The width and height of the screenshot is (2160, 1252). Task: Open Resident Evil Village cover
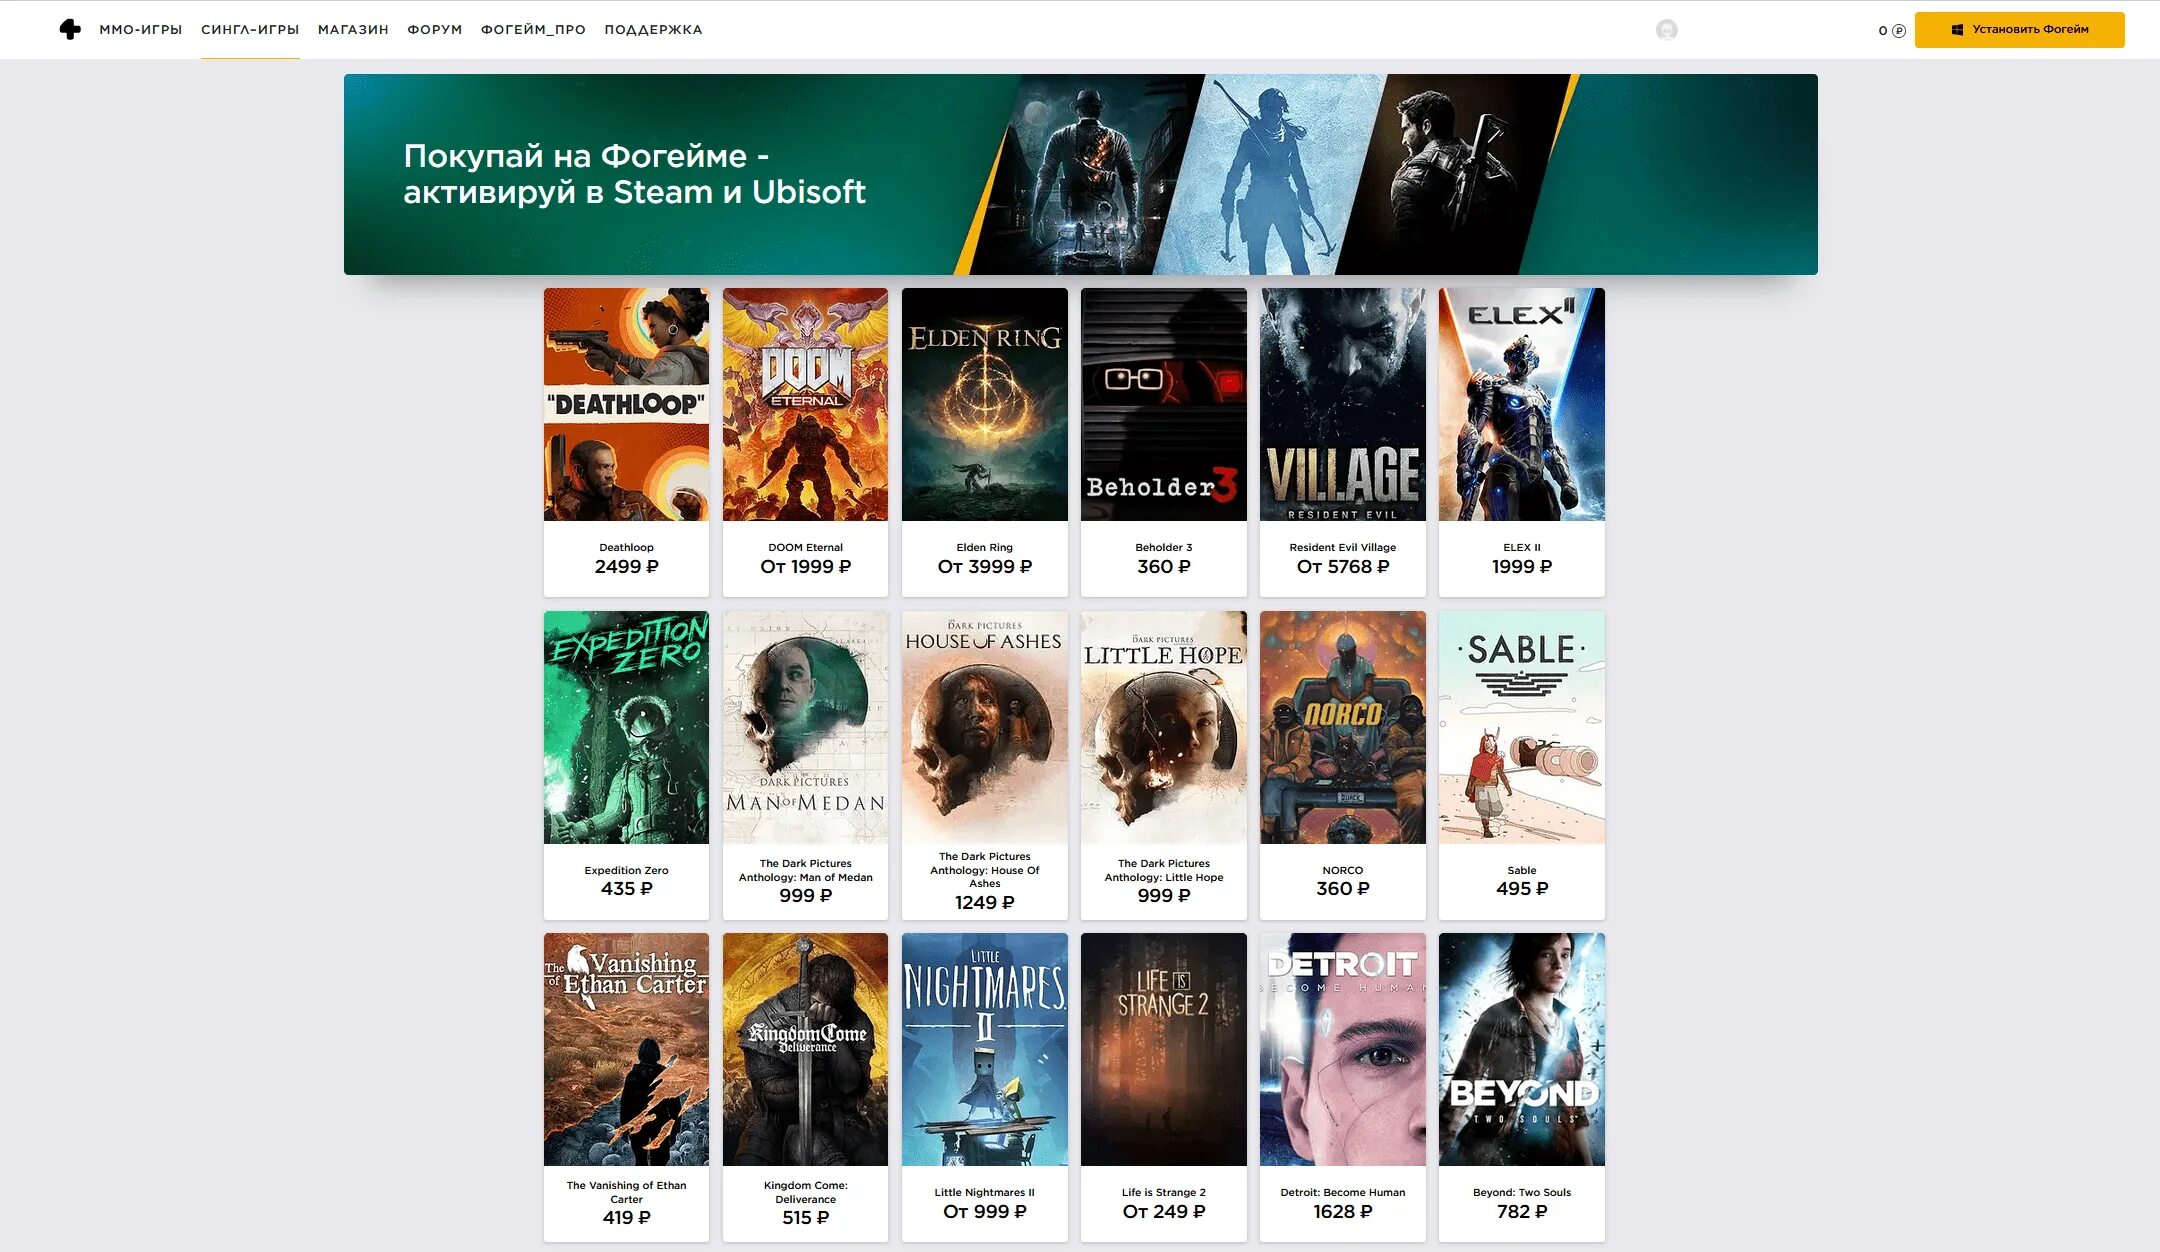1342,404
